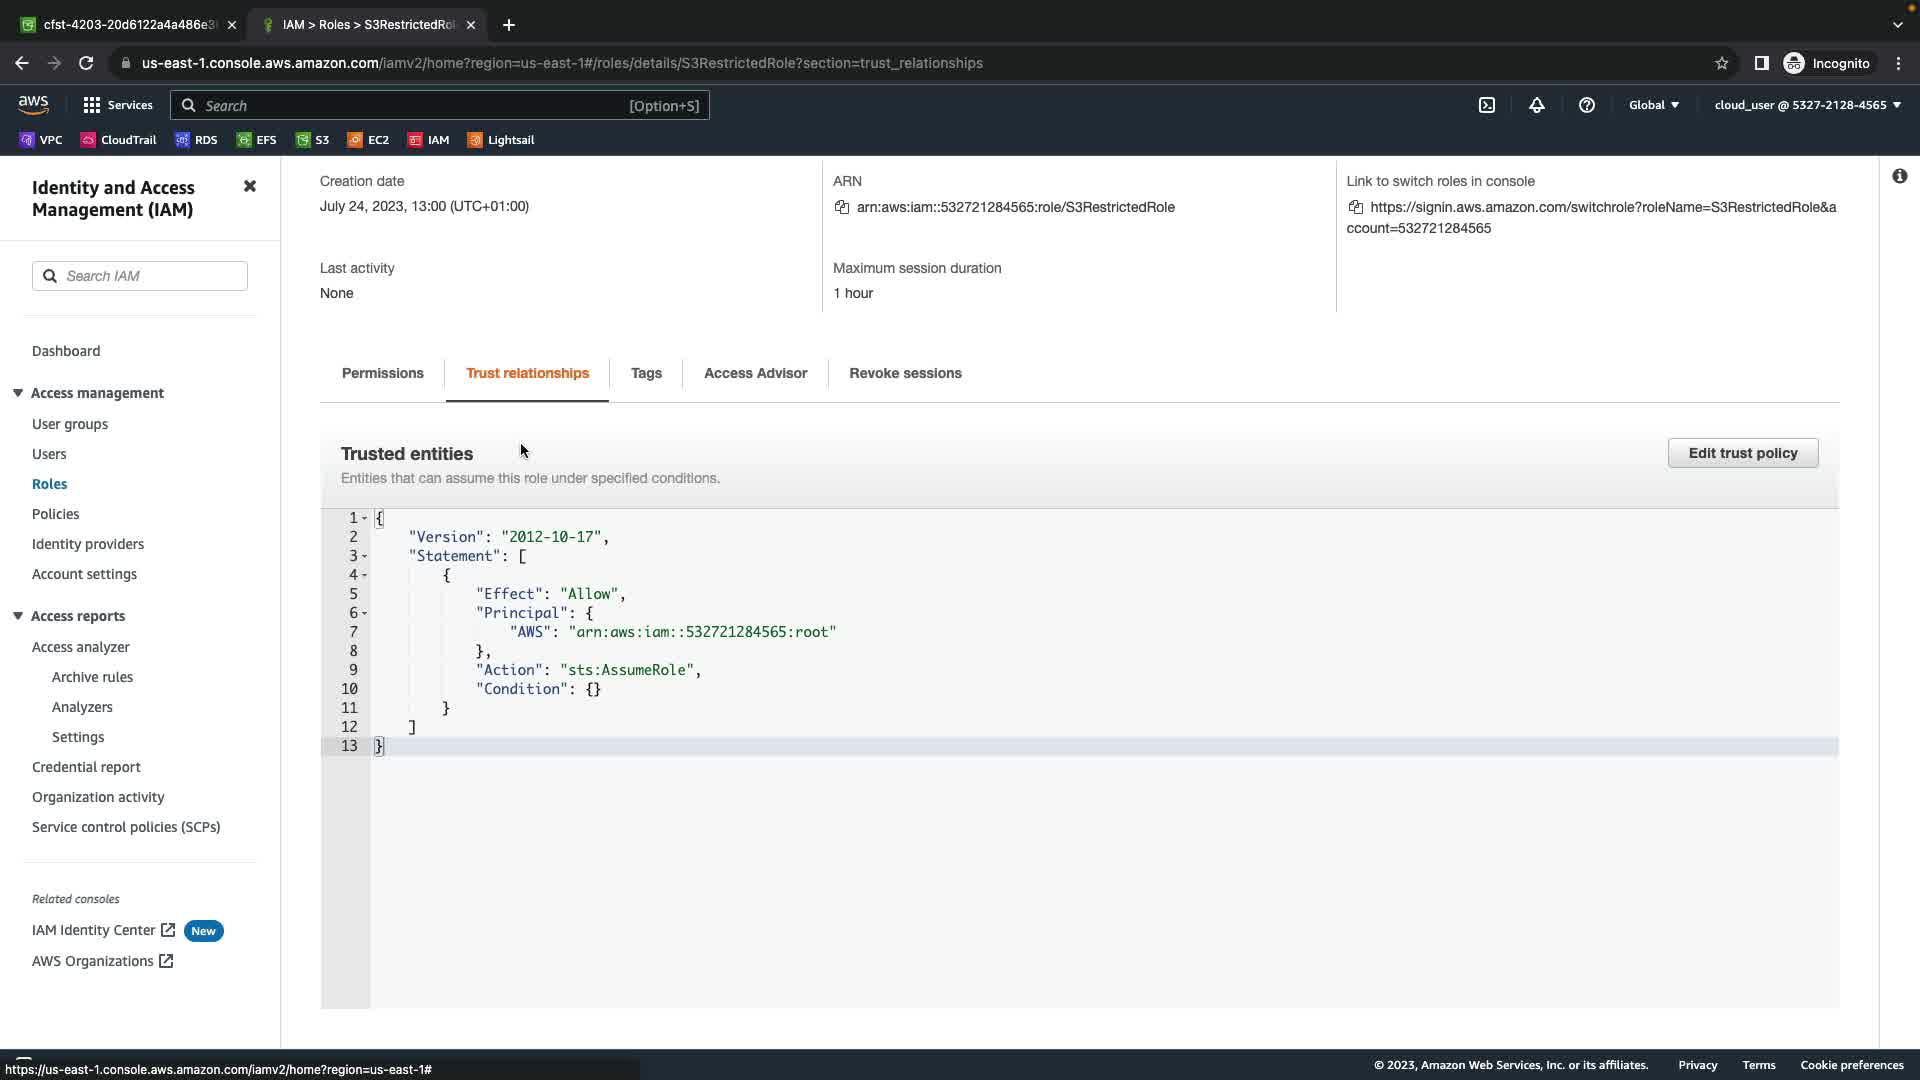Switch to the Permissions tab
The height and width of the screenshot is (1080, 1920).
382,373
